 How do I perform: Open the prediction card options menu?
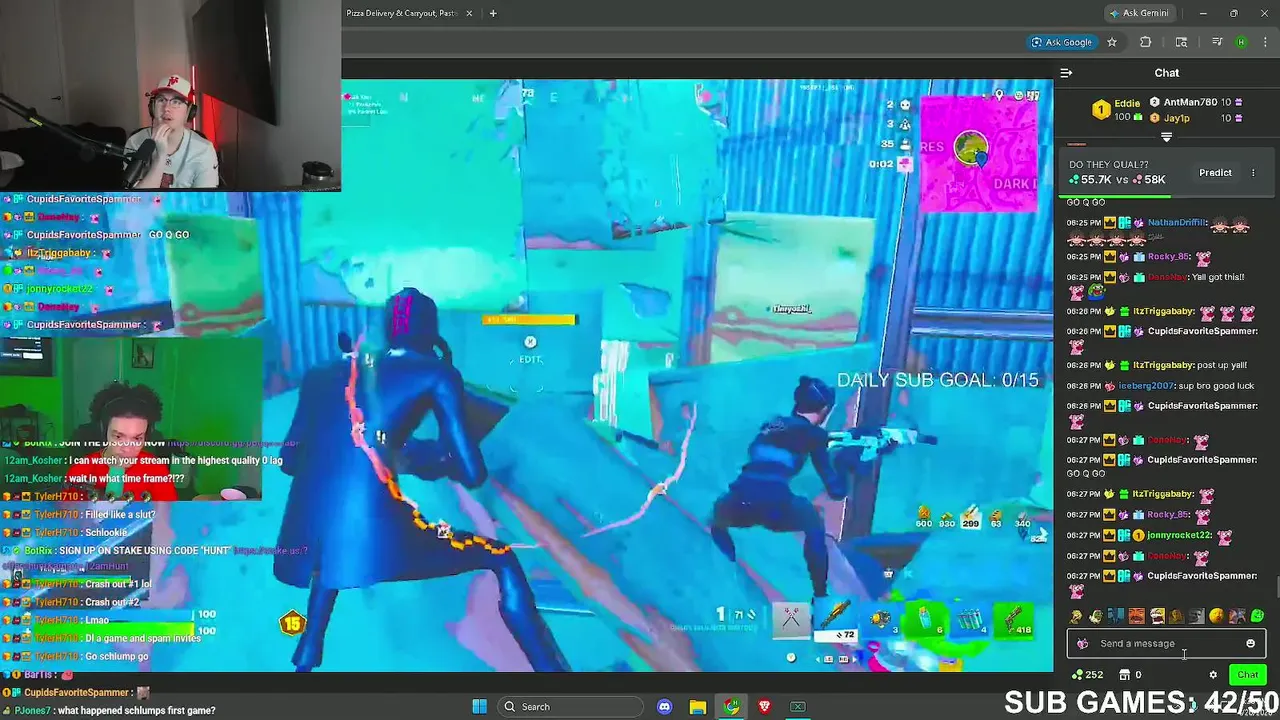(x=1253, y=173)
